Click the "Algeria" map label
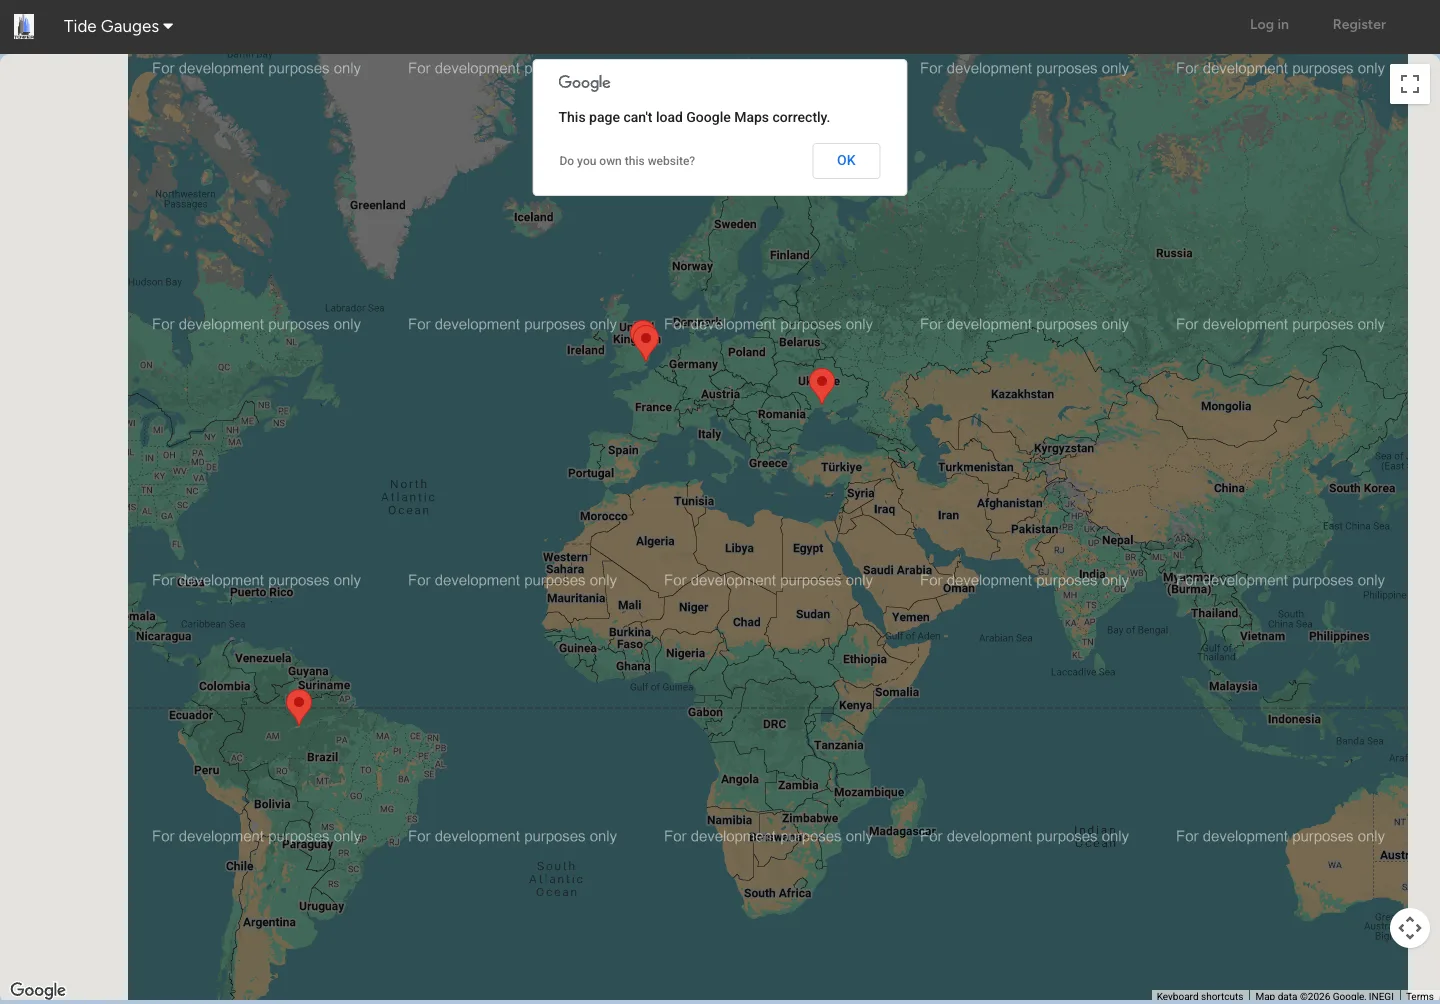Image resolution: width=1440 pixels, height=1004 pixels. 655,541
